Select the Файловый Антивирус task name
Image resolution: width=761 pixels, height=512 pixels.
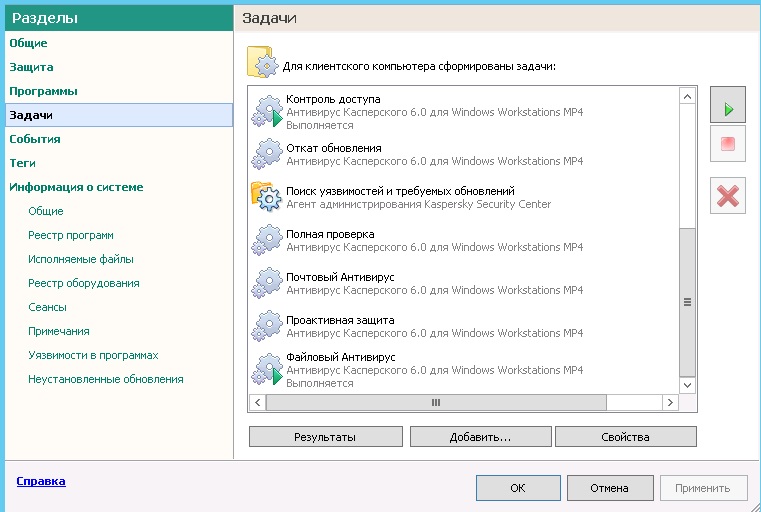pyautogui.click(x=341, y=357)
